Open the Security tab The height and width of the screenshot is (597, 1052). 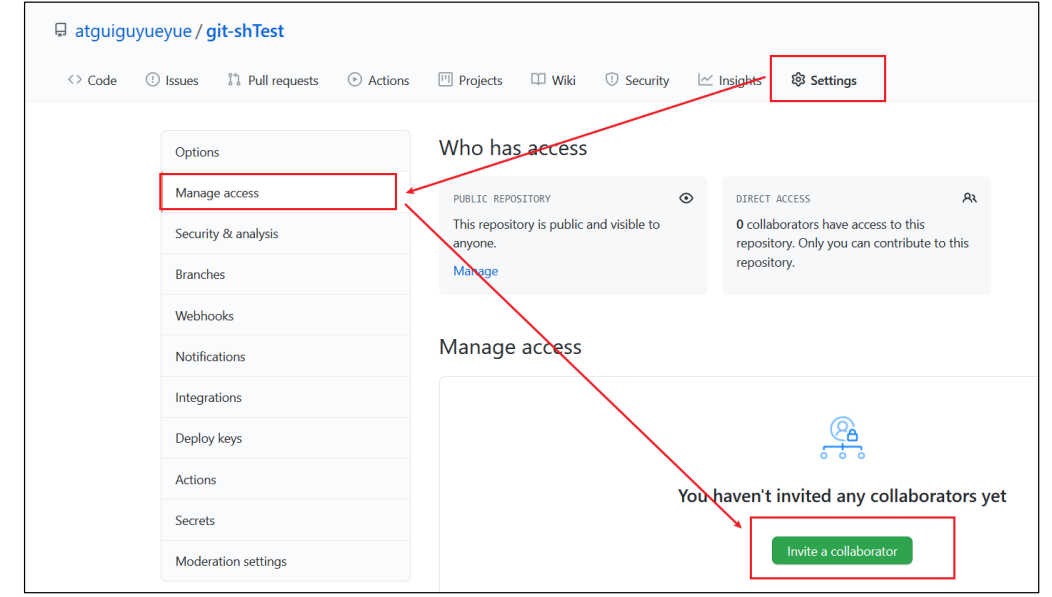[x=637, y=80]
